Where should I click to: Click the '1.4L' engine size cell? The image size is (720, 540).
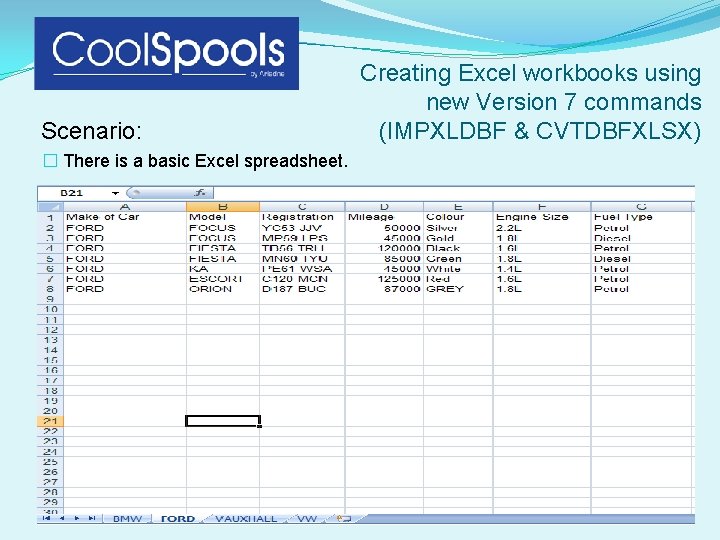point(542,269)
